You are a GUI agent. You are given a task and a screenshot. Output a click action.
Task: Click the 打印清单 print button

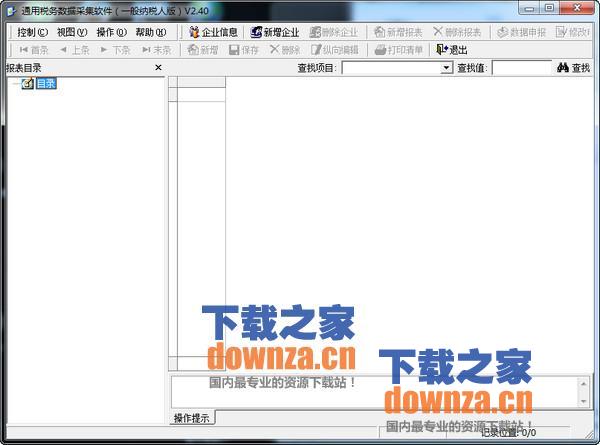click(x=399, y=50)
